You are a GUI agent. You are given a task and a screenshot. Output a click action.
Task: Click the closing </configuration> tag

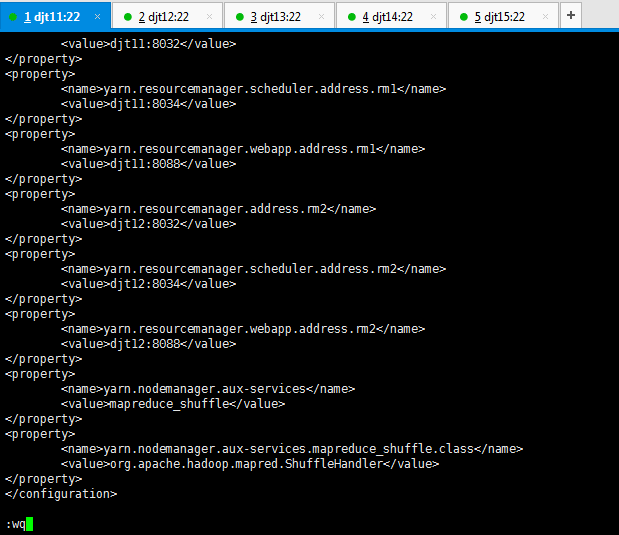(x=61, y=494)
